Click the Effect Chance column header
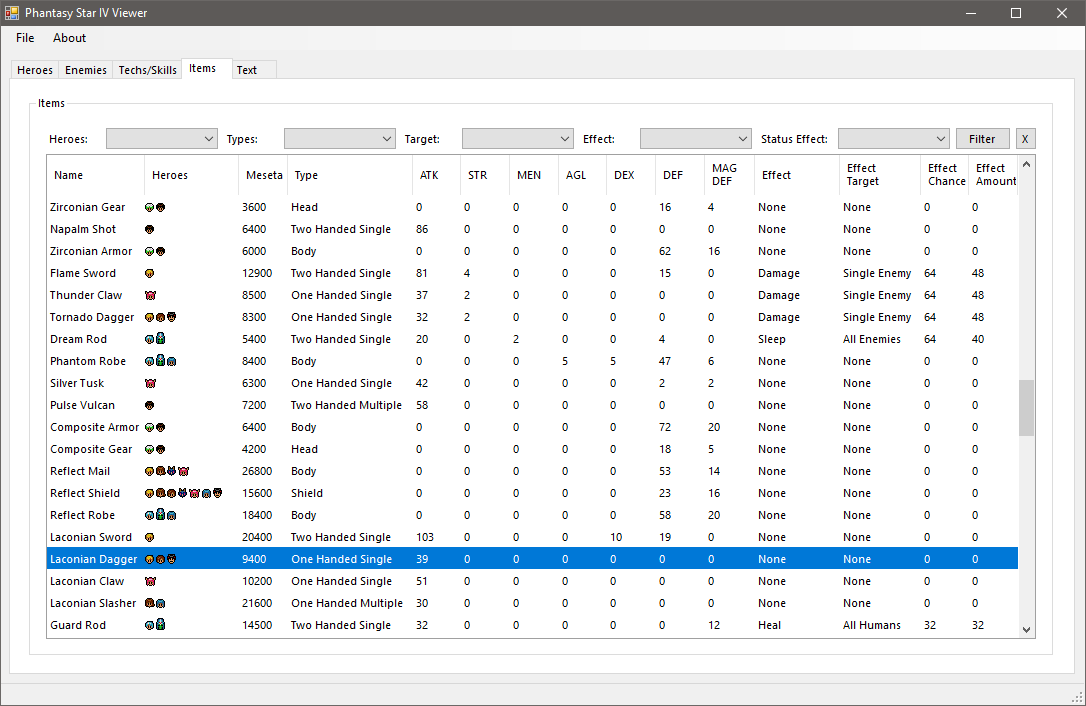The width and height of the screenshot is (1086, 706). tap(945, 175)
